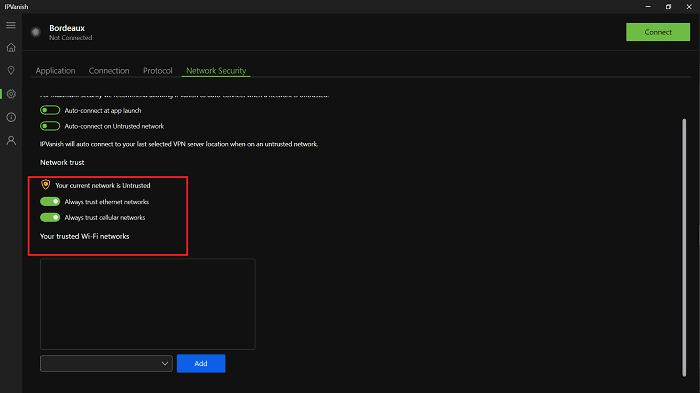Viewport: 700px width, 393px height.
Task: Open Settings gear icon in sidebar
Action: 11,94
